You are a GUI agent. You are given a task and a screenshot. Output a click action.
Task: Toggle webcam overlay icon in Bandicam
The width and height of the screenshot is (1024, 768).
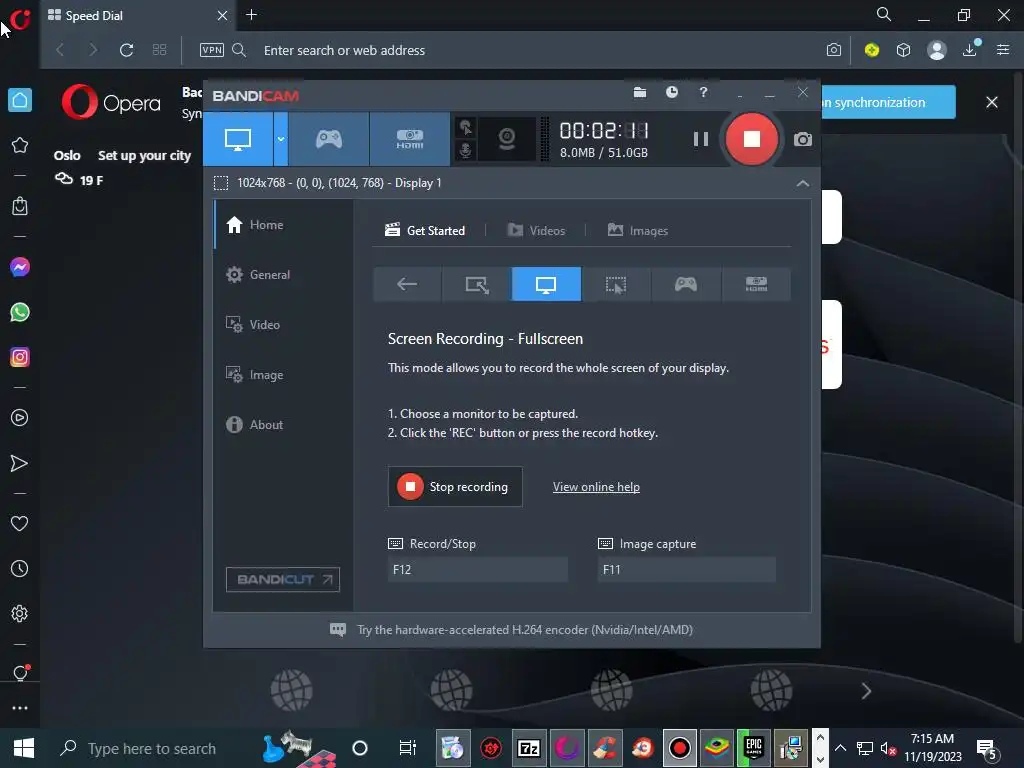point(507,139)
